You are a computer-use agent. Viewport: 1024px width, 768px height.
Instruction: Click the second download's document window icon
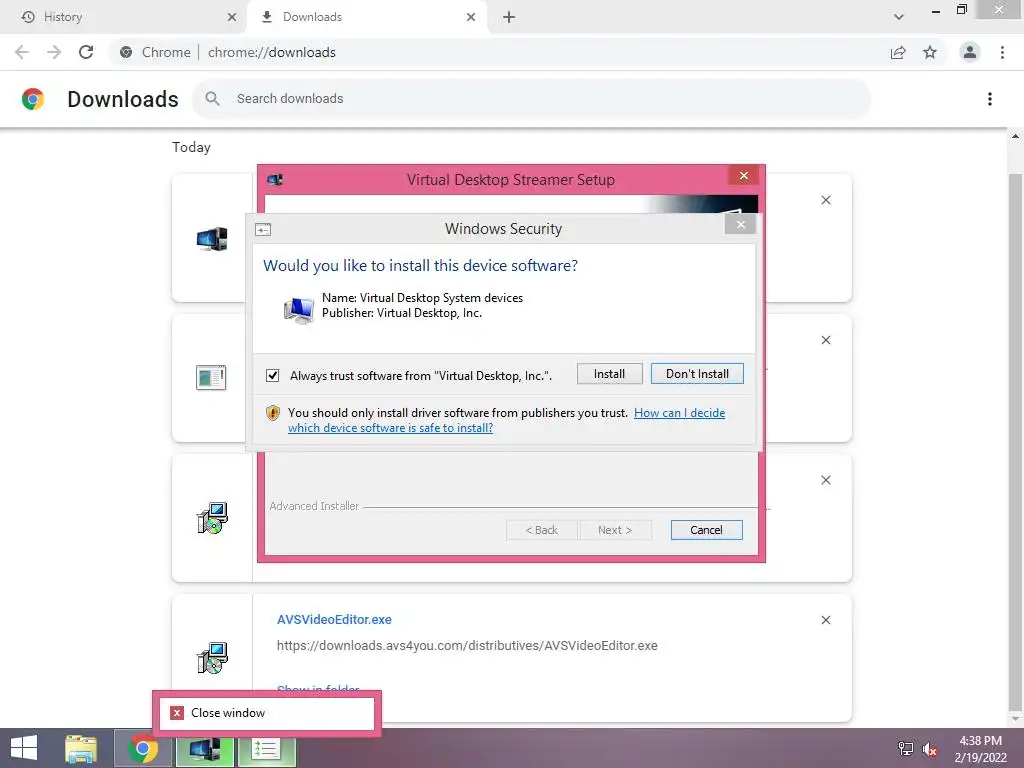(x=212, y=377)
